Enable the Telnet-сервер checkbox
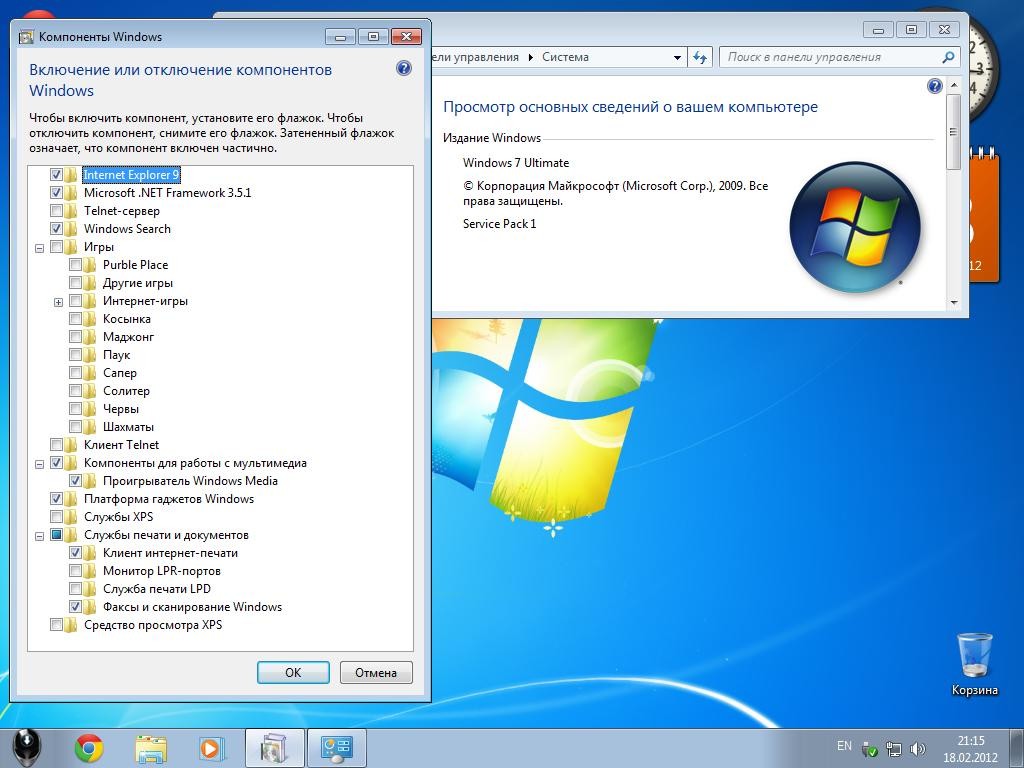Screen dimensions: 1024x768 tap(56, 211)
